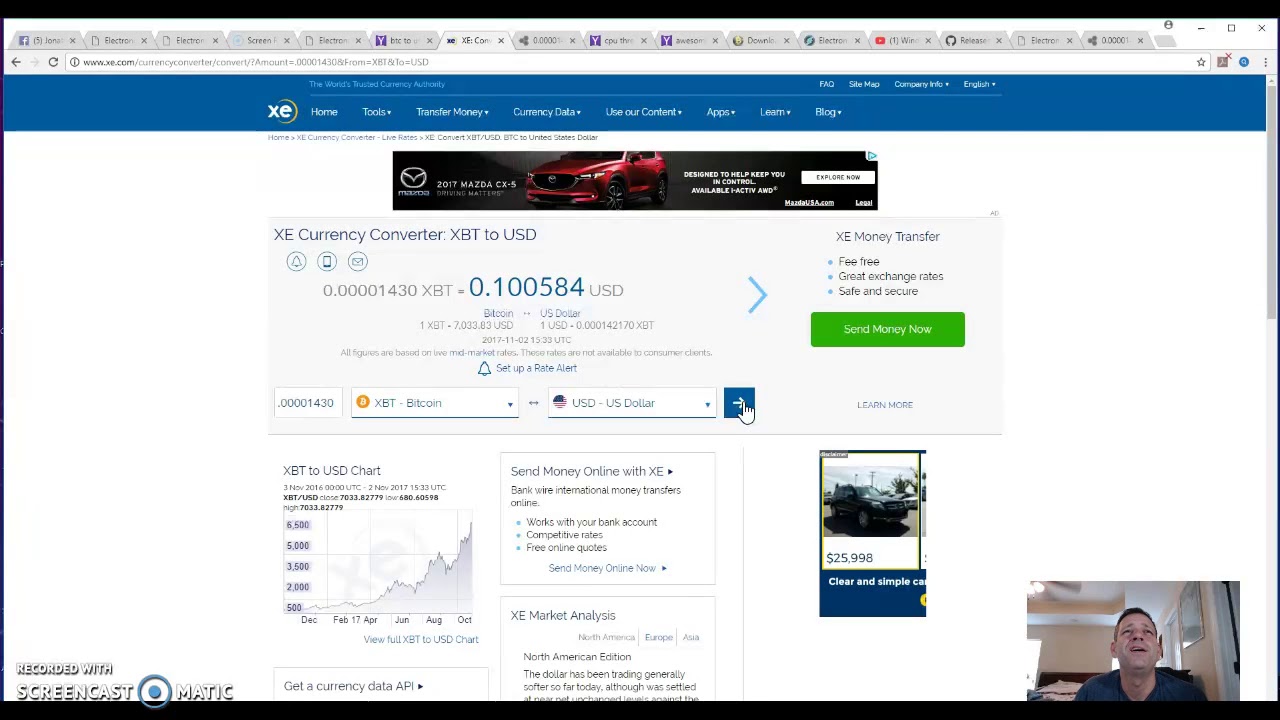Viewport: 1280px width, 720px height.
Task: Switch to the Screen Recorder tab
Action: click(x=260, y=40)
